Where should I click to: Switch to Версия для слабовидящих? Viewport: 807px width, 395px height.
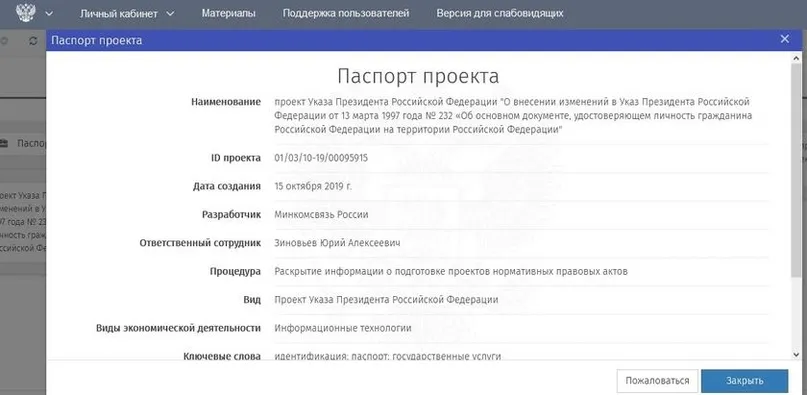point(500,13)
